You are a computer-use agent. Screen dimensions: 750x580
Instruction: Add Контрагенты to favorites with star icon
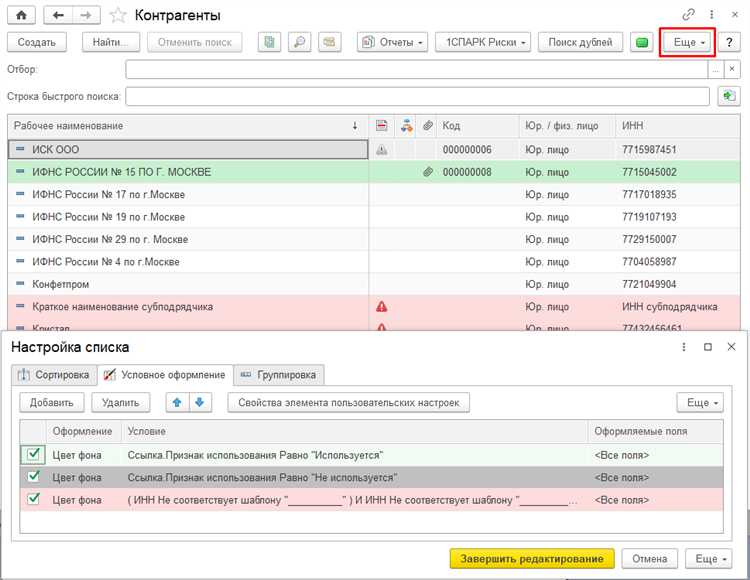118,16
